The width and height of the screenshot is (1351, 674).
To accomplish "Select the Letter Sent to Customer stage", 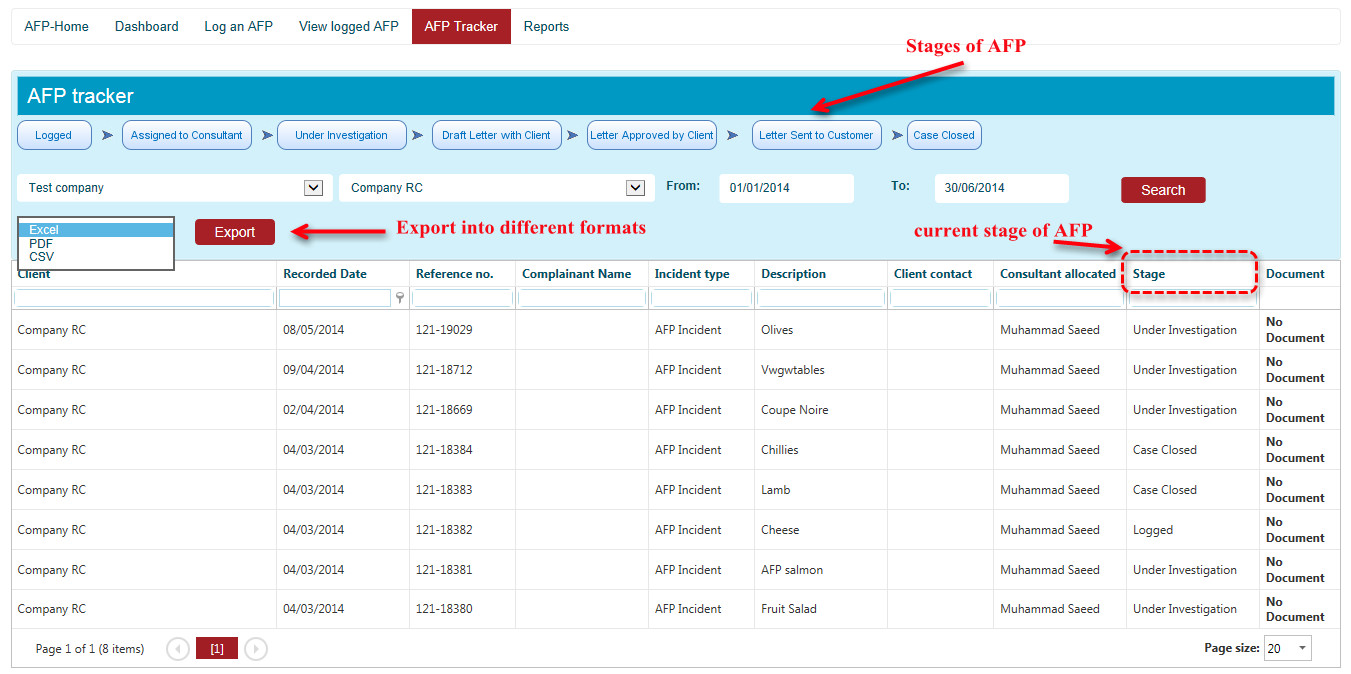I will [x=816, y=135].
